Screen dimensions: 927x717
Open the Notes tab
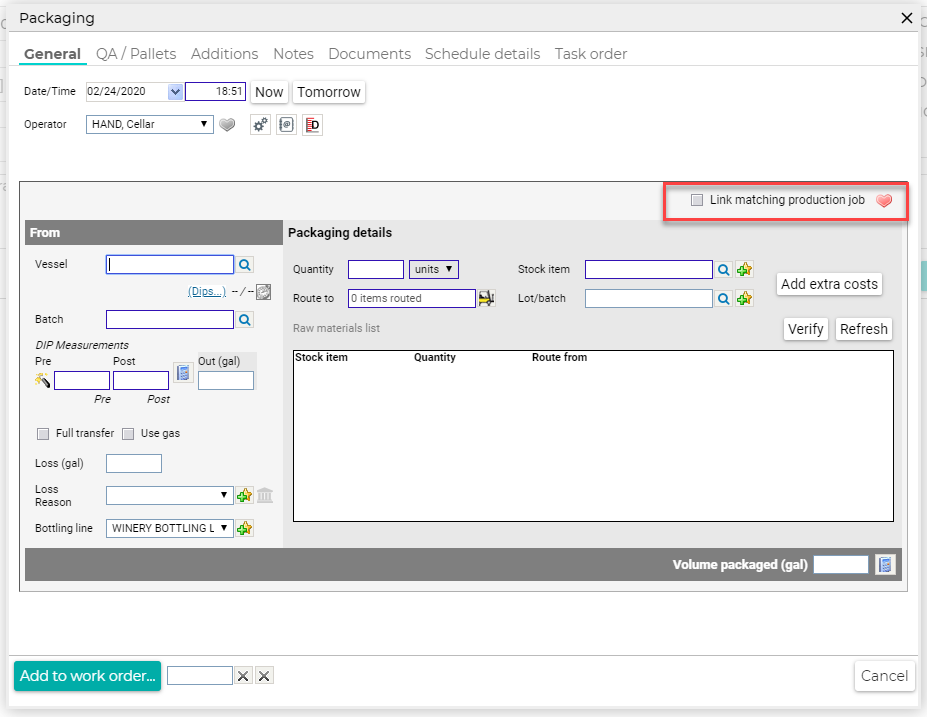tap(293, 54)
